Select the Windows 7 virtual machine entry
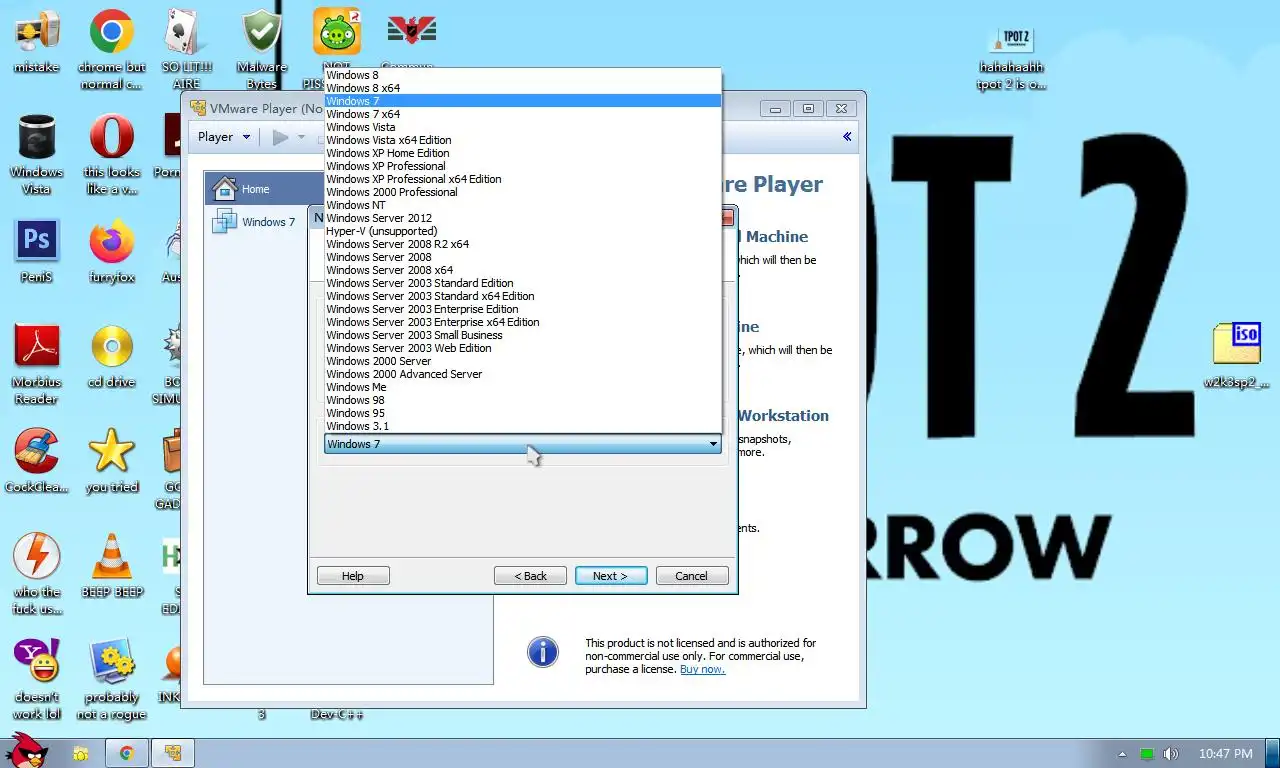This screenshot has width=1280, height=768. click(254, 222)
